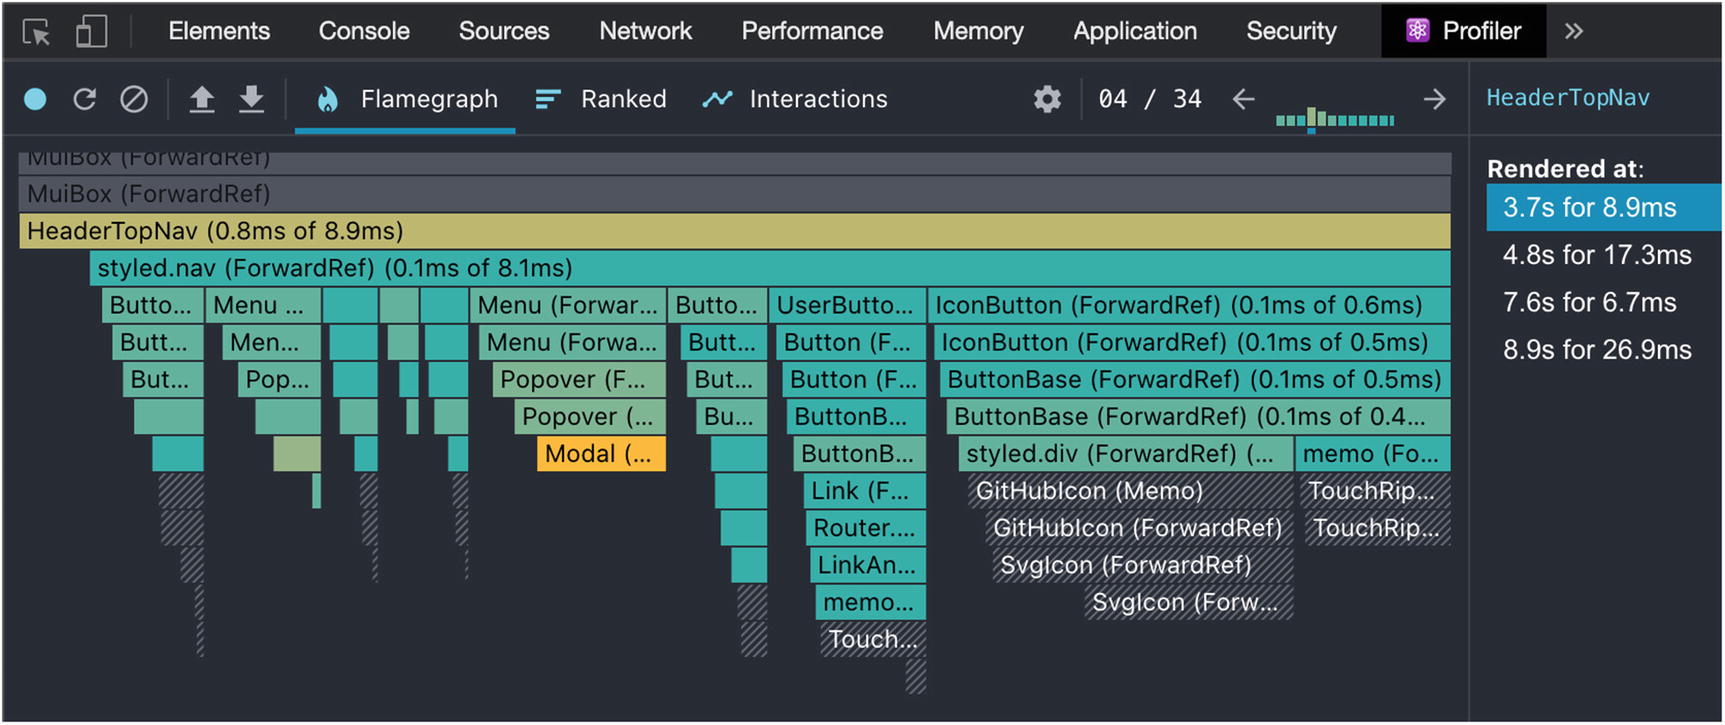Image resolution: width=1725 pixels, height=725 pixels.
Task: Start profiling with the record button
Action: pos(35,99)
